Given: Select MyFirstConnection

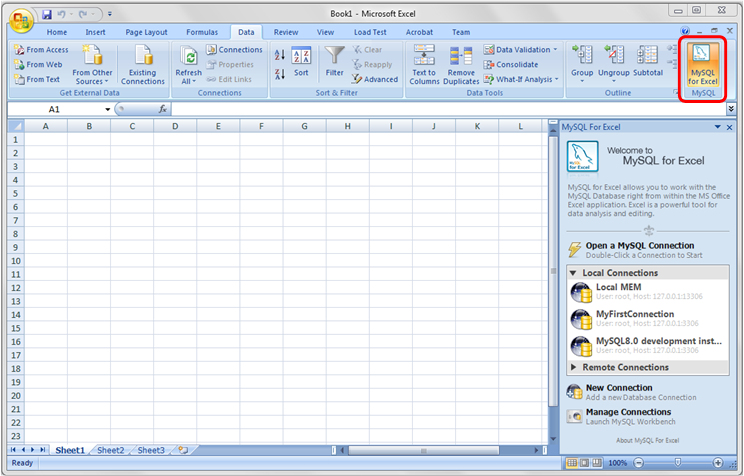Looking at the screenshot, I should (648, 319).
